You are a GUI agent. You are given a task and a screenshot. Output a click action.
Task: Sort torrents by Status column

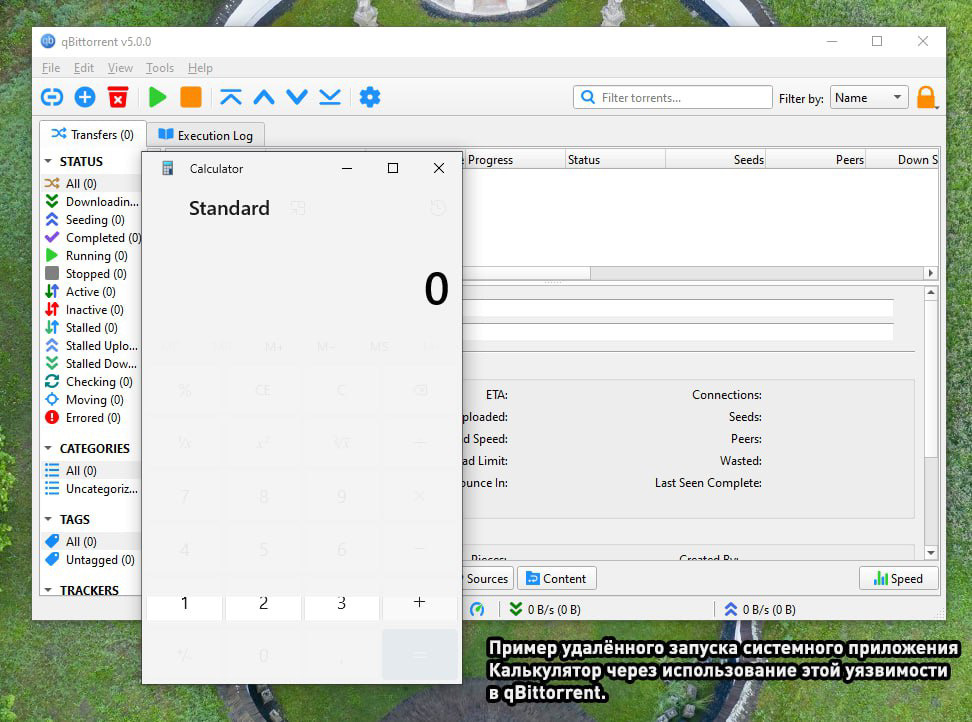pyautogui.click(x=616, y=159)
